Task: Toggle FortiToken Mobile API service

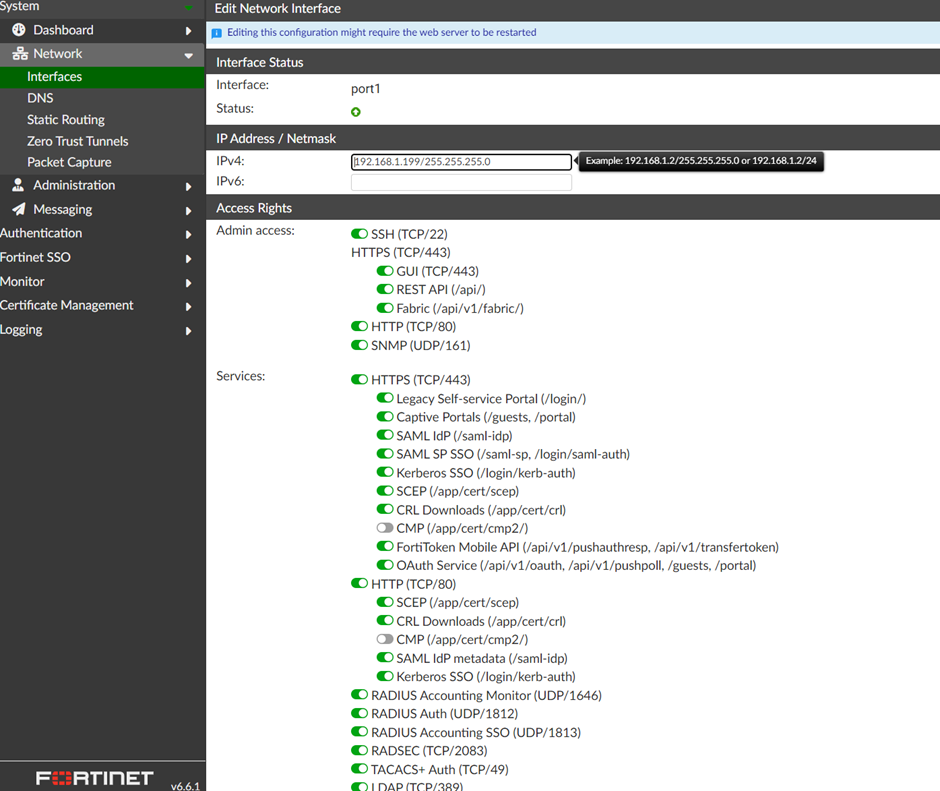Action: pyautogui.click(x=385, y=547)
